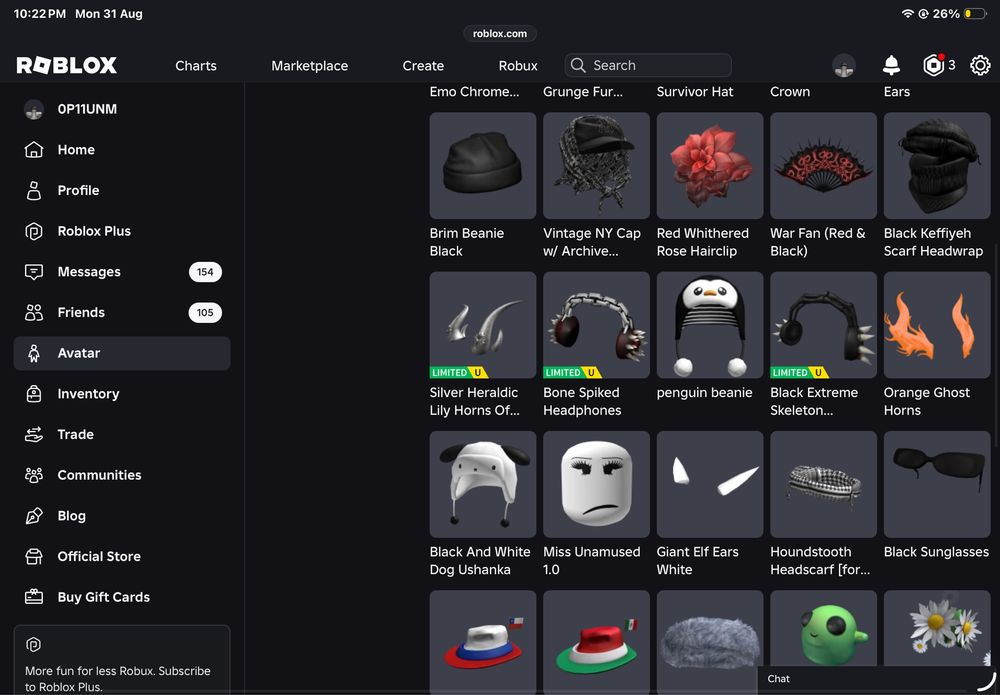Click the Roblox logo
Screen dimensions: 1000x695
[66, 65]
